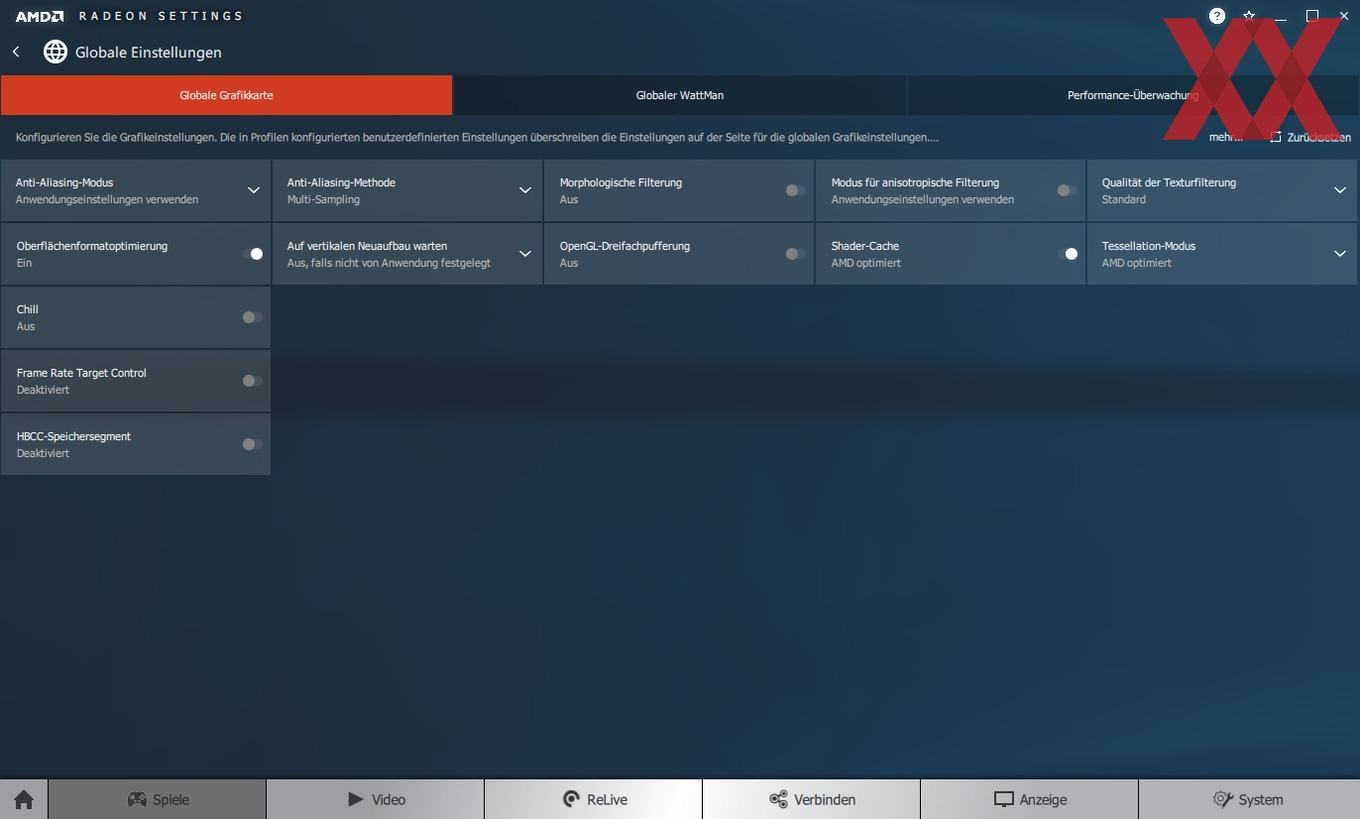1360x819 pixels.
Task: Maximize the Radeon Settings window
Action: (x=1312, y=16)
